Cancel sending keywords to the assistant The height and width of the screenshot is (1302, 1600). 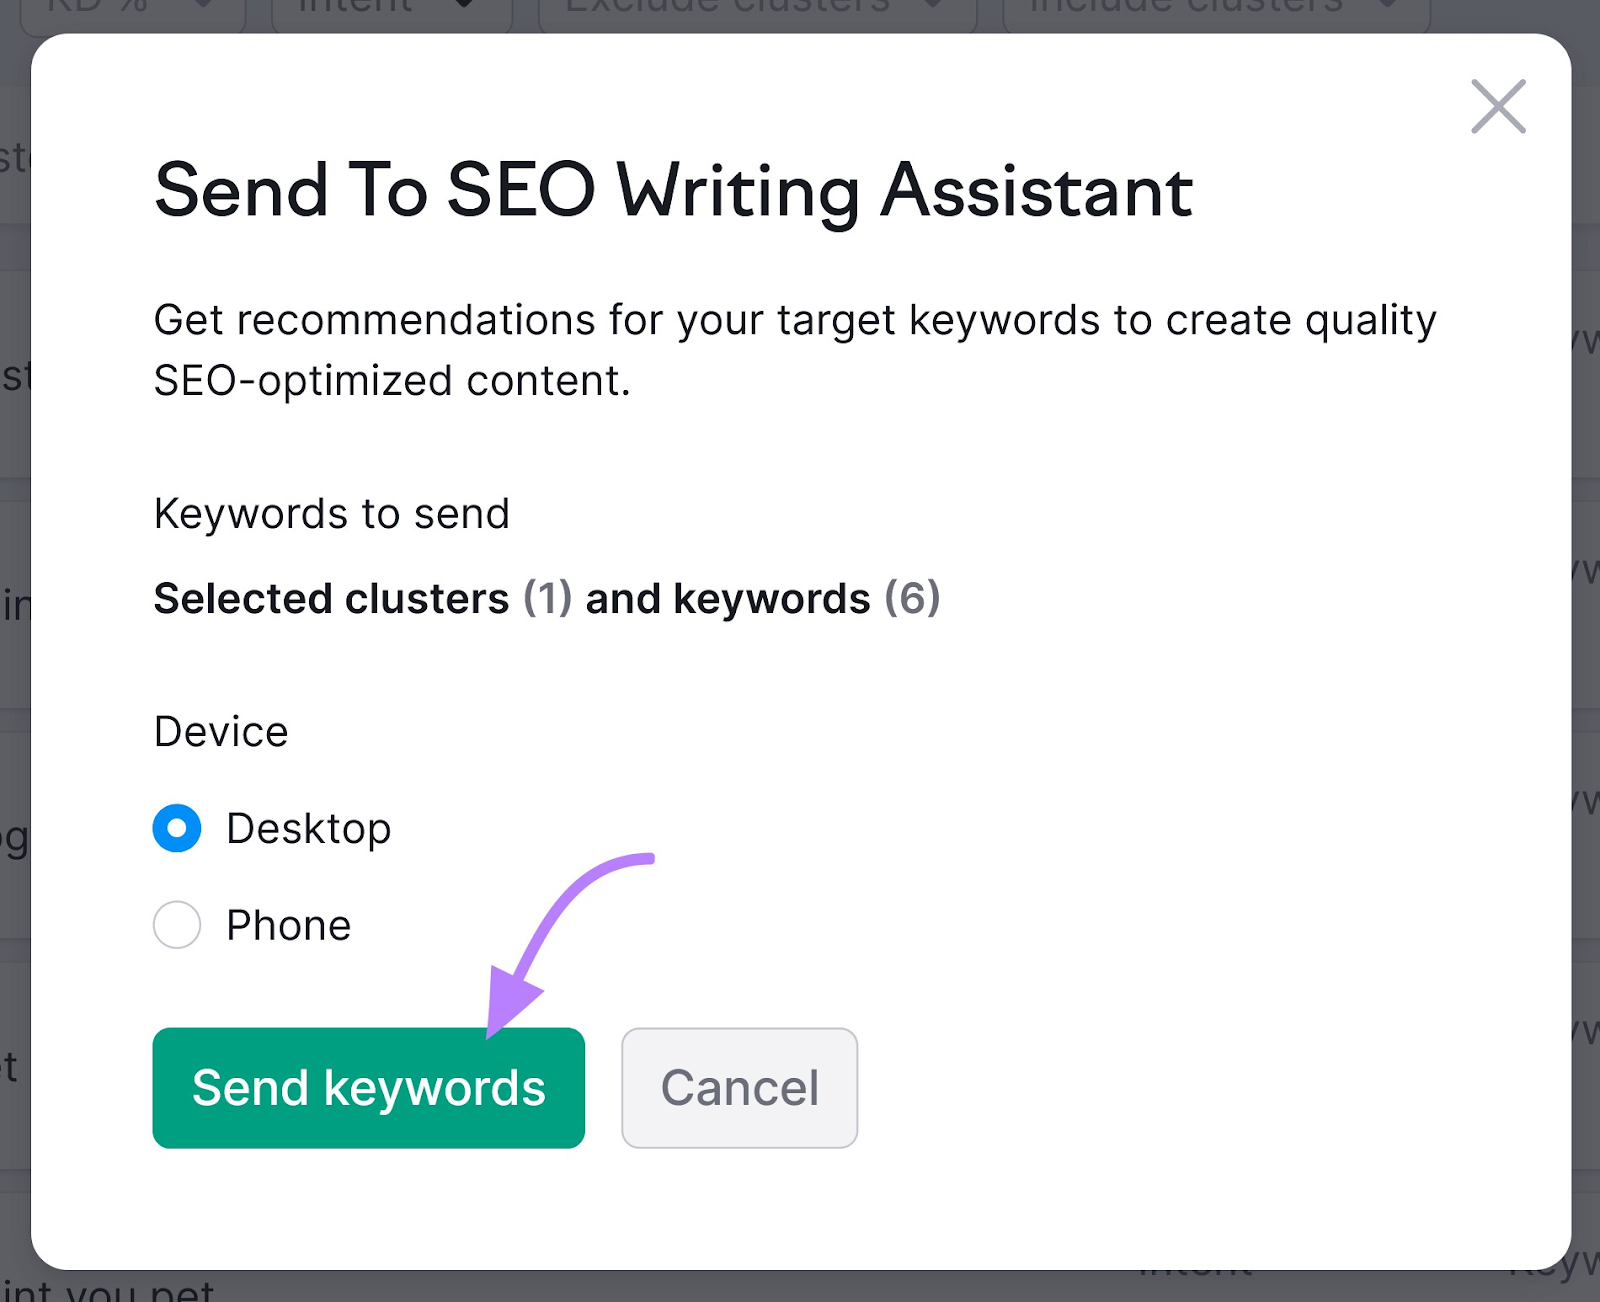[x=739, y=1088]
